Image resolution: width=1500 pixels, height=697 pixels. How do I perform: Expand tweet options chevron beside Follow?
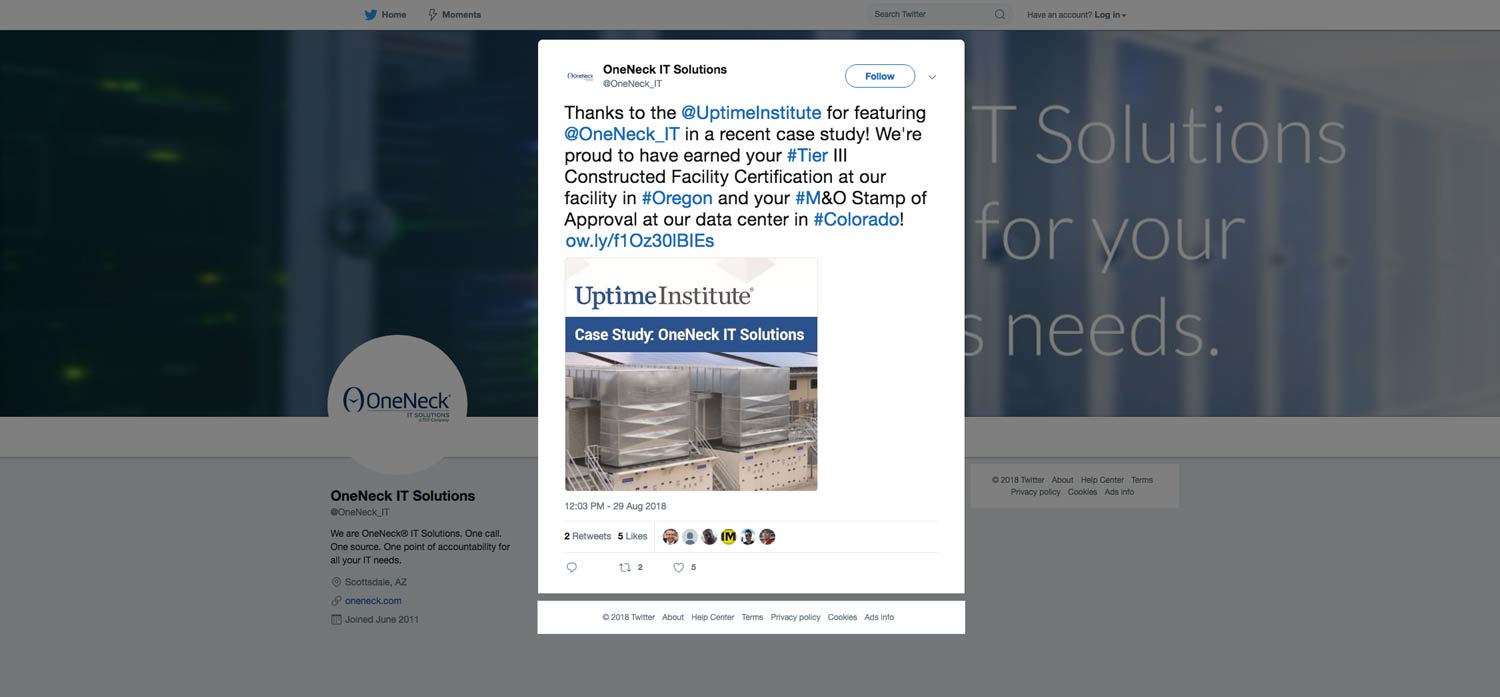(932, 77)
